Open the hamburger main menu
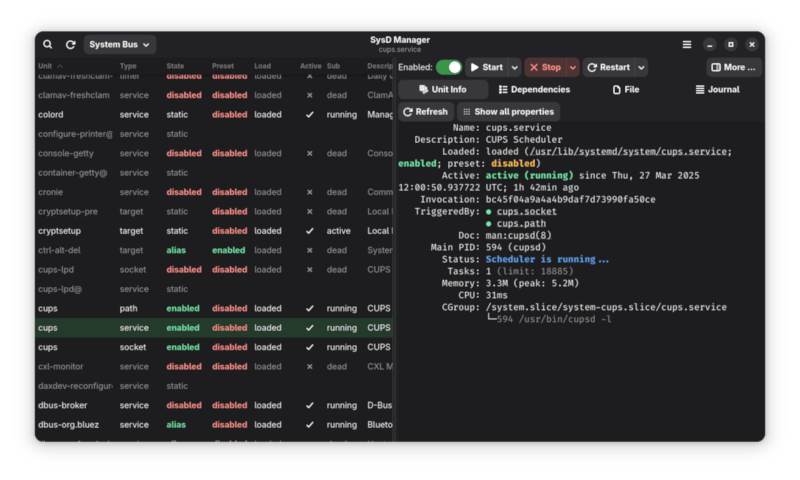The height and width of the screenshot is (480, 800). click(x=687, y=45)
